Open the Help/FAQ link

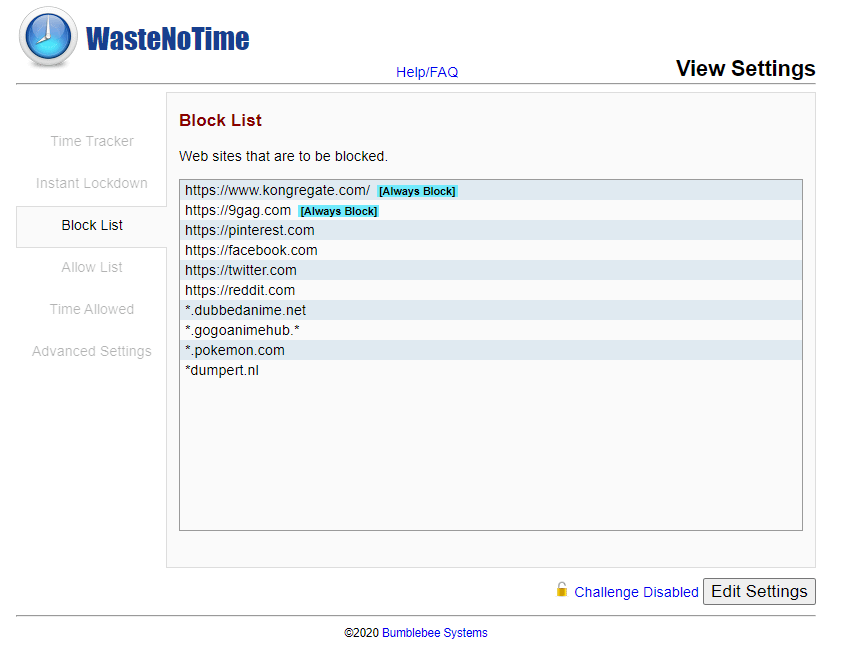(426, 72)
